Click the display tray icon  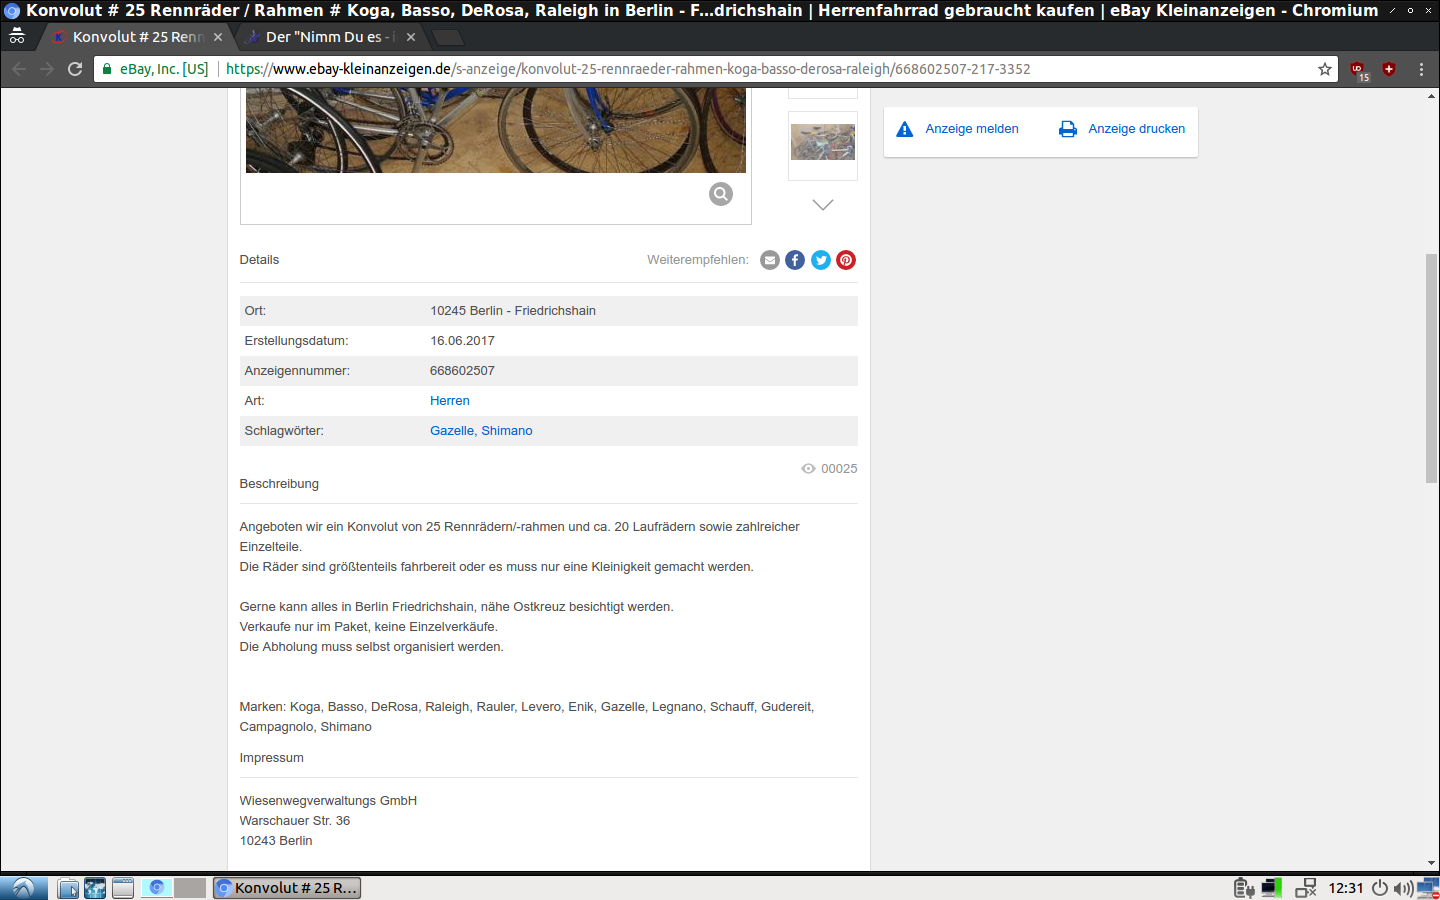click(x=1272, y=888)
